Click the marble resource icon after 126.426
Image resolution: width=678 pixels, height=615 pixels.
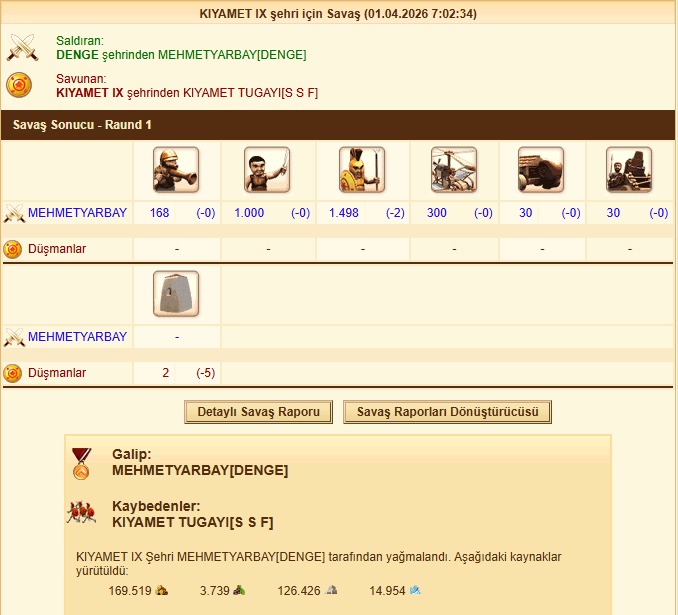click(x=331, y=590)
